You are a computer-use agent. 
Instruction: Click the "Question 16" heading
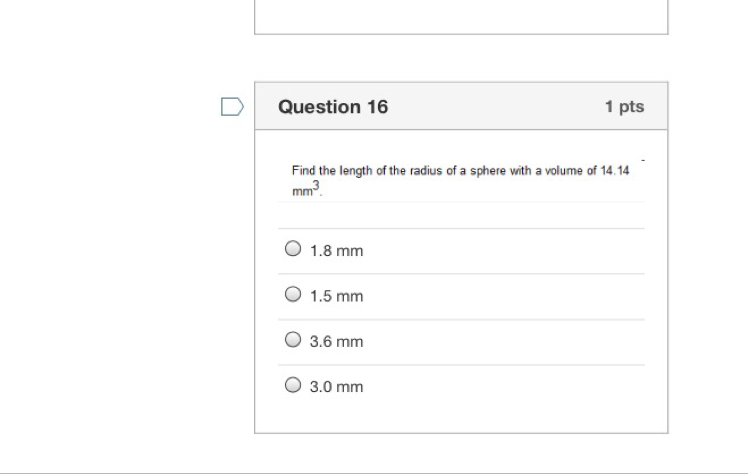[x=333, y=107]
